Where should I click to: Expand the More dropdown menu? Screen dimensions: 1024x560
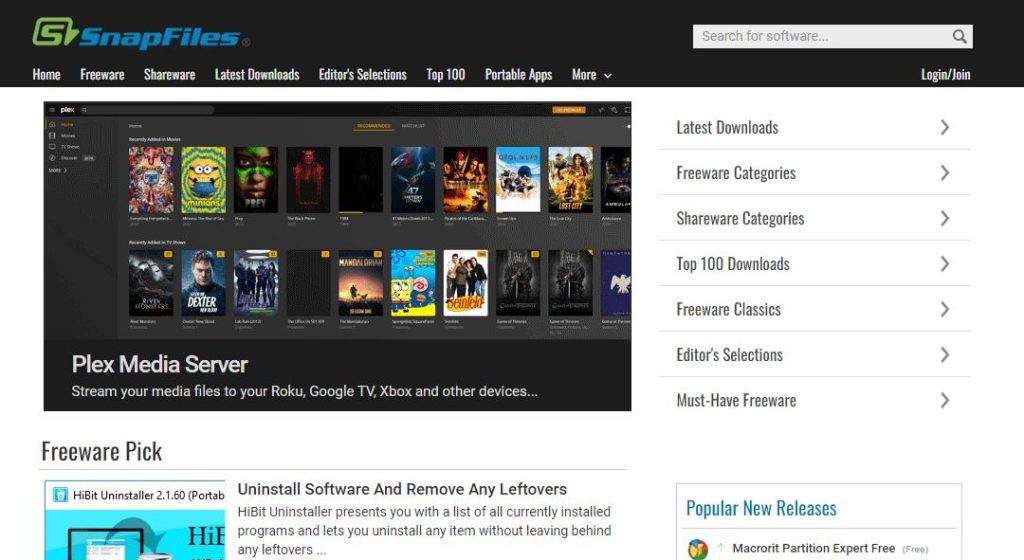592,75
